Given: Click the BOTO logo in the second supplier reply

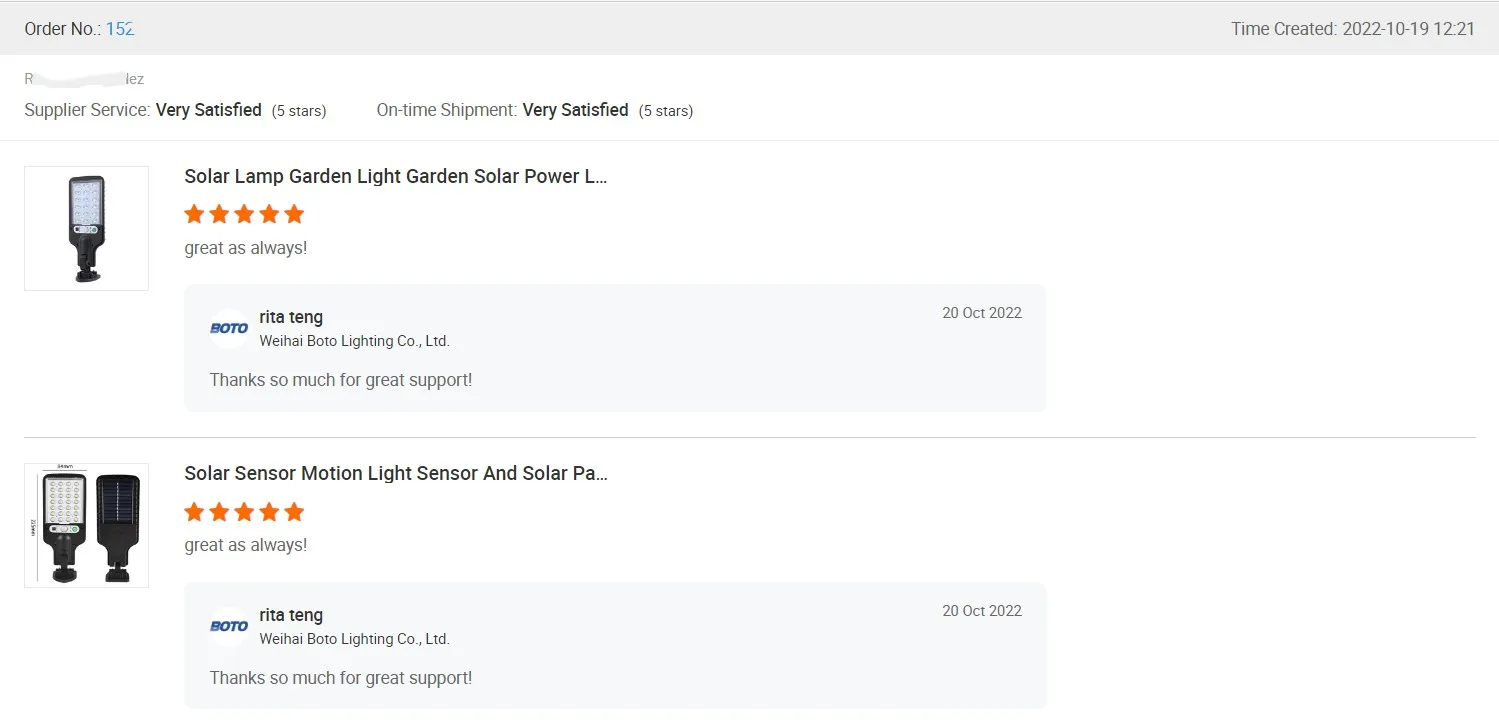Looking at the screenshot, I should click(x=229, y=626).
